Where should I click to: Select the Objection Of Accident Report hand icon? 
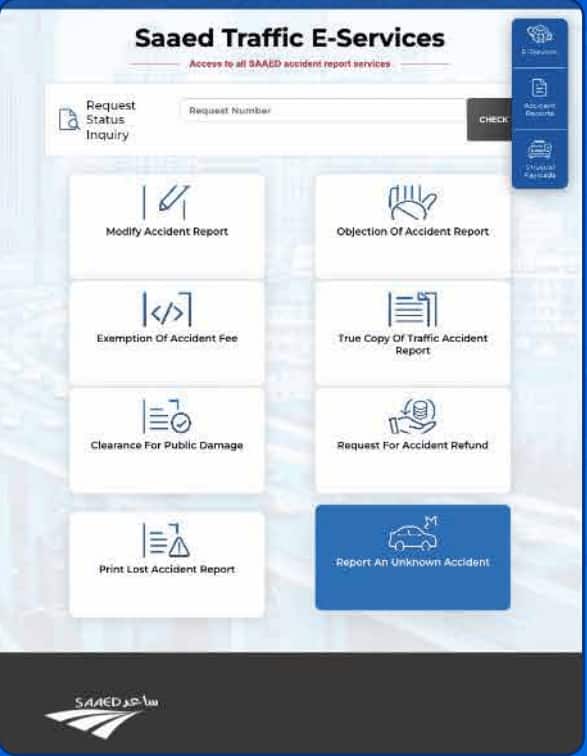[412, 202]
